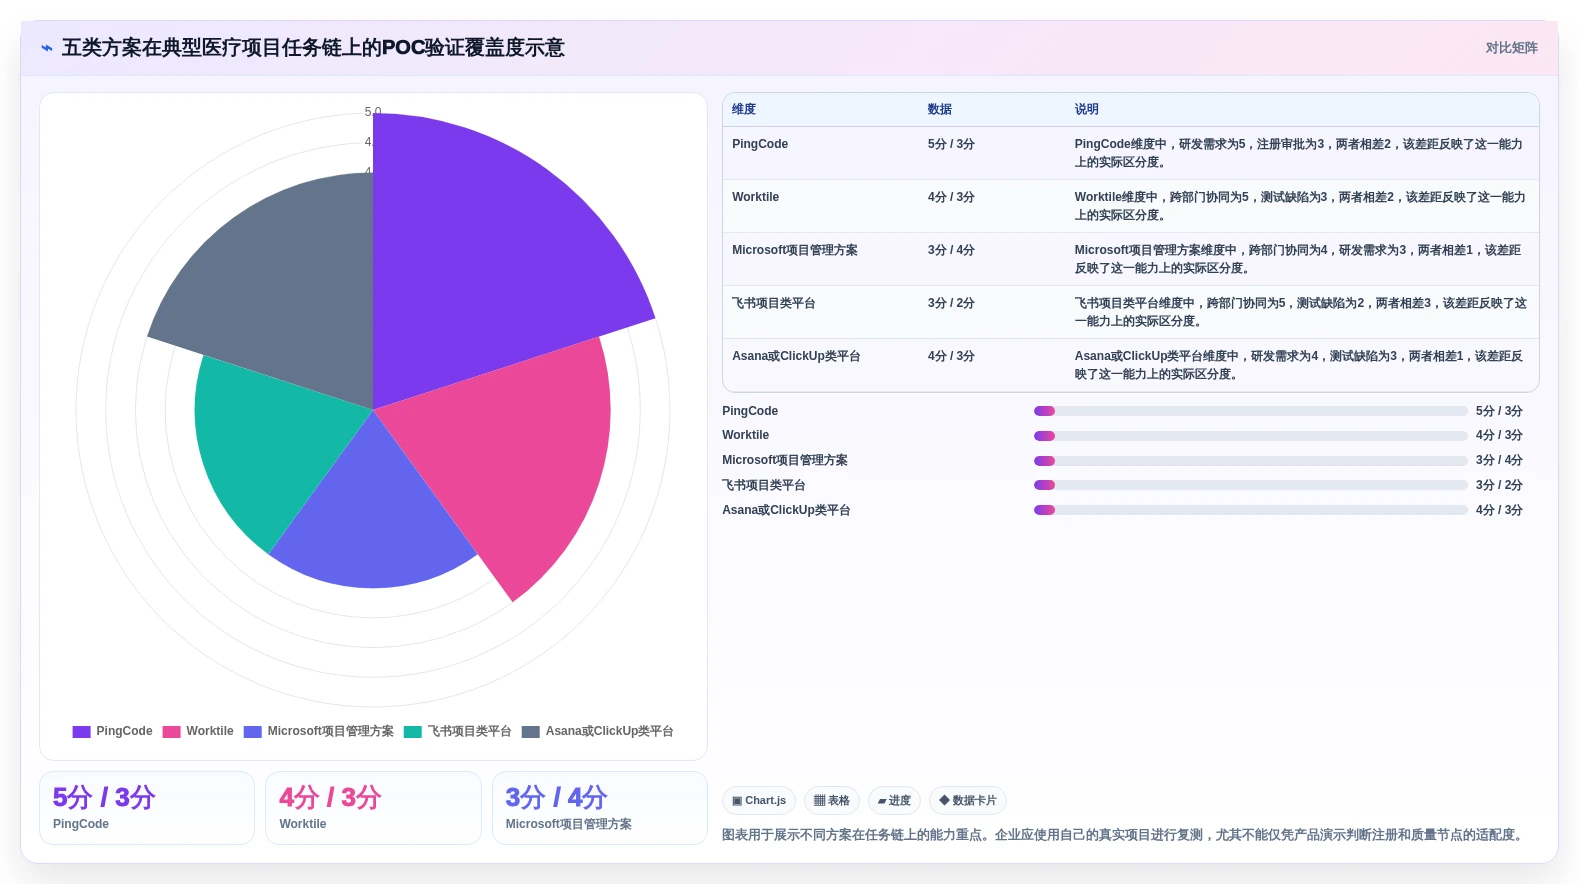Select the 进度 tag chip
This screenshot has width=1579, height=884.
[x=894, y=801]
